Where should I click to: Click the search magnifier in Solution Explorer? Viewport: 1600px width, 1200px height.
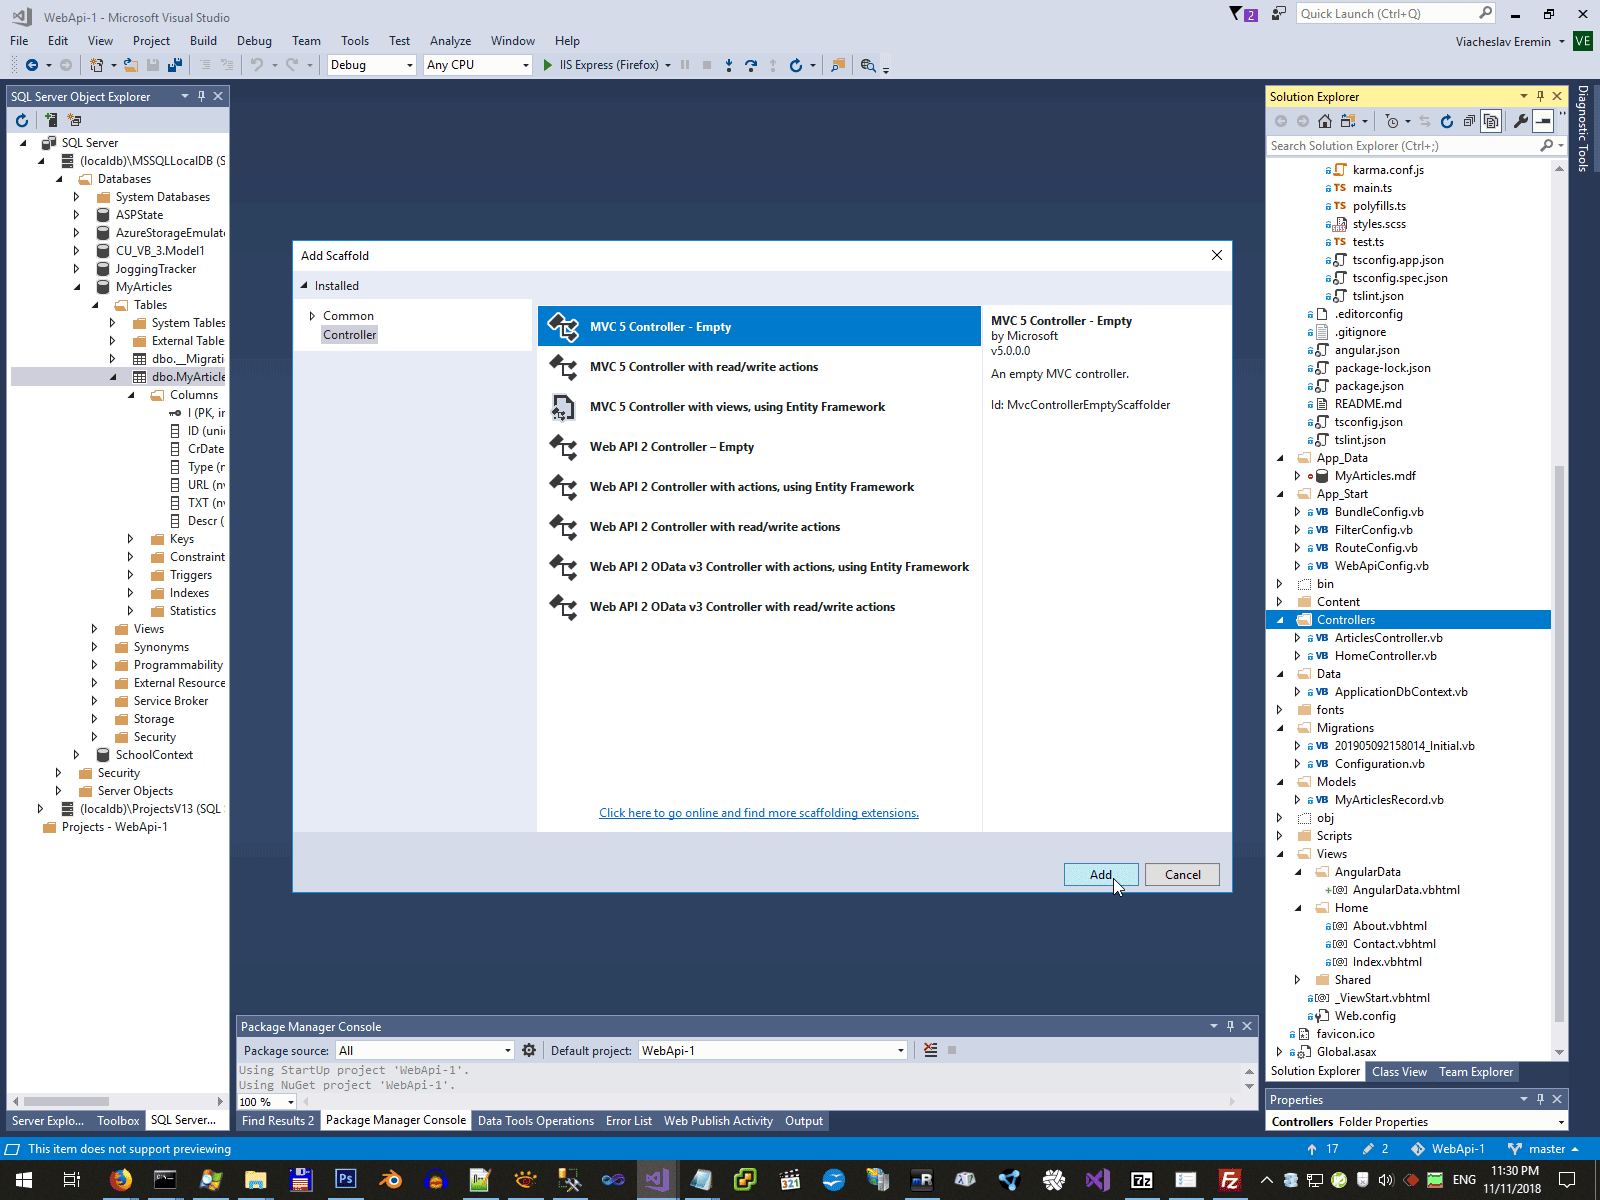1547,146
